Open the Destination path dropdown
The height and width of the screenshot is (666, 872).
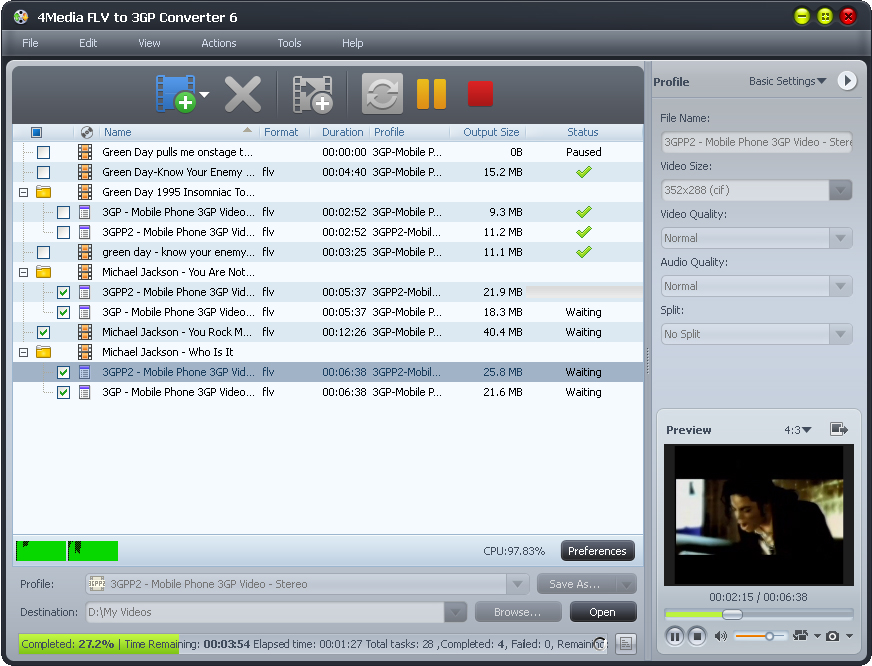coord(455,612)
